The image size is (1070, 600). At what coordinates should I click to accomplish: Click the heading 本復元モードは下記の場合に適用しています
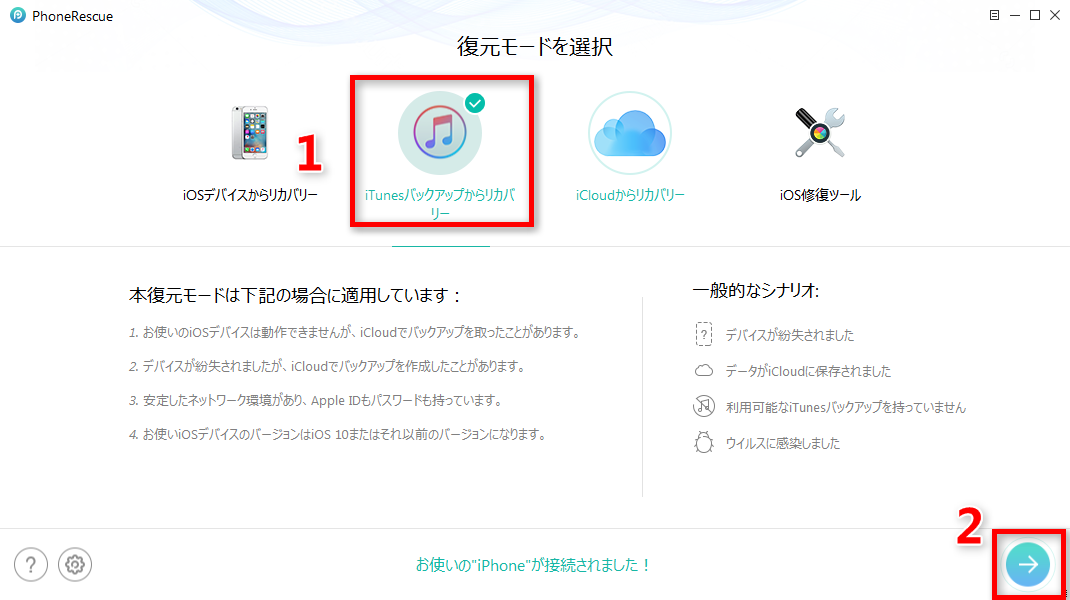pos(295,296)
